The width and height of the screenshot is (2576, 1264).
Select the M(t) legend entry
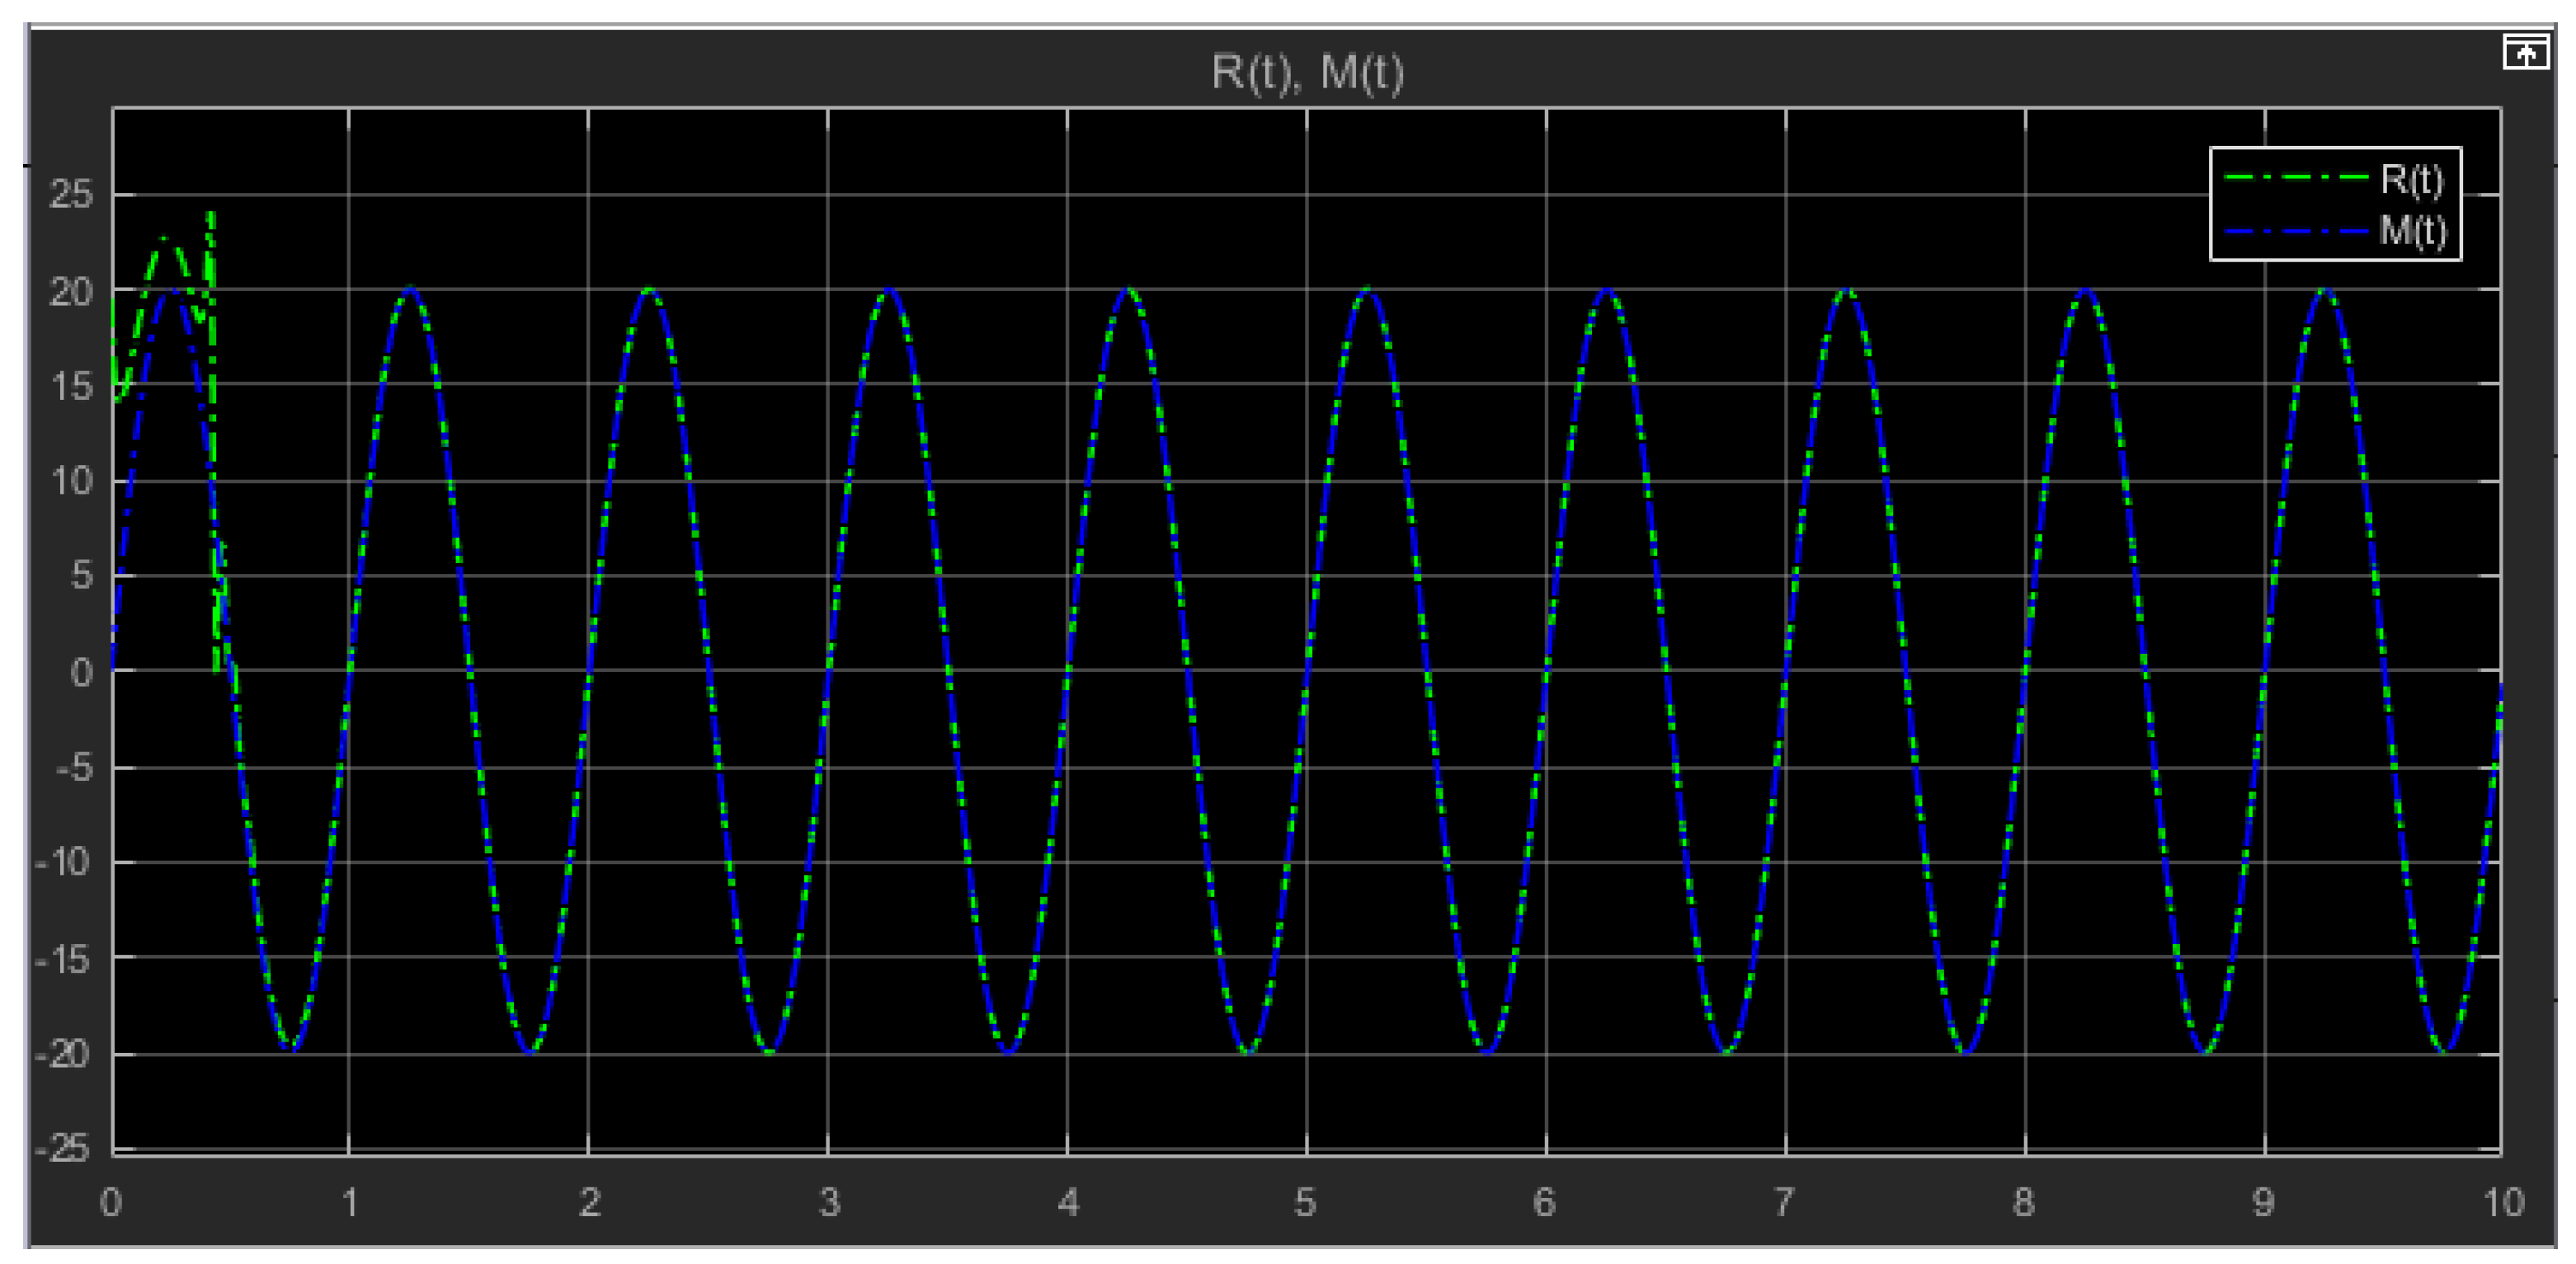pyautogui.click(x=2334, y=231)
